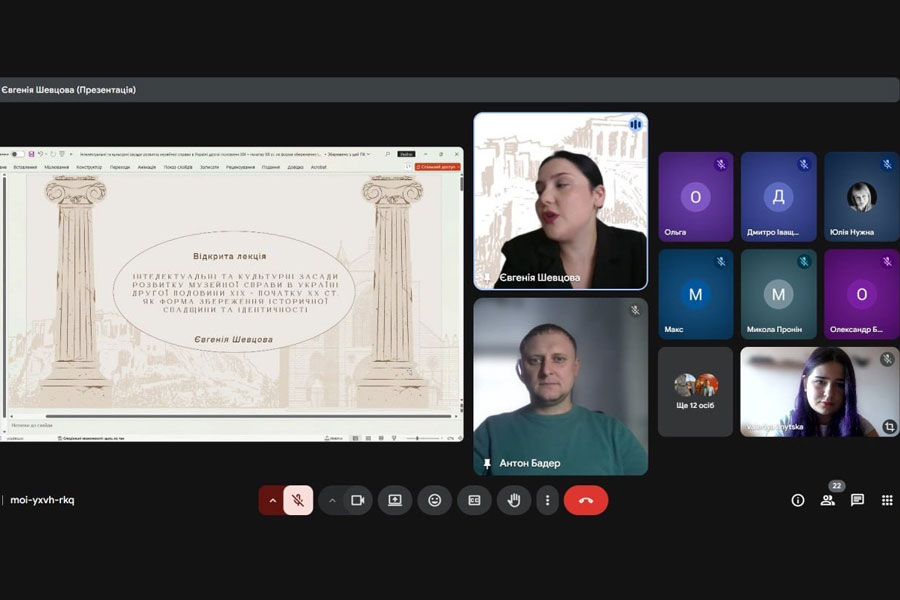The width and height of the screenshot is (900, 600).
Task: Select the Антон Бадер video tile
Action: 561,386
